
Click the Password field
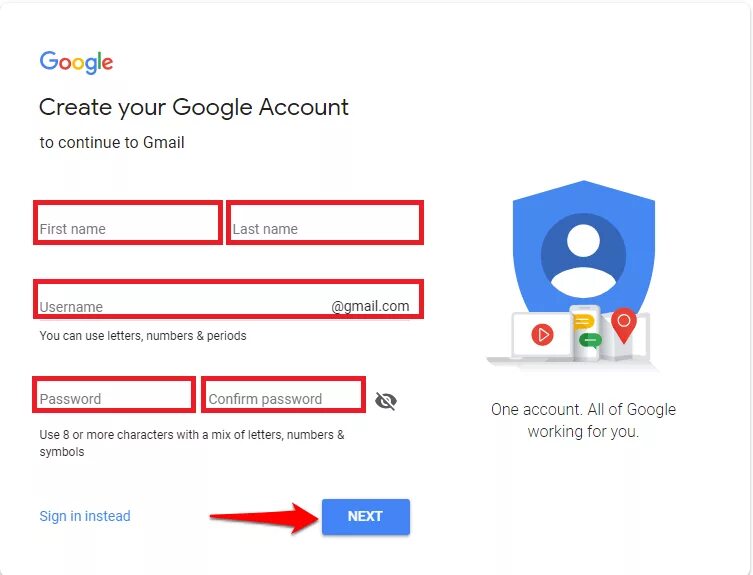pyautogui.click(x=114, y=394)
